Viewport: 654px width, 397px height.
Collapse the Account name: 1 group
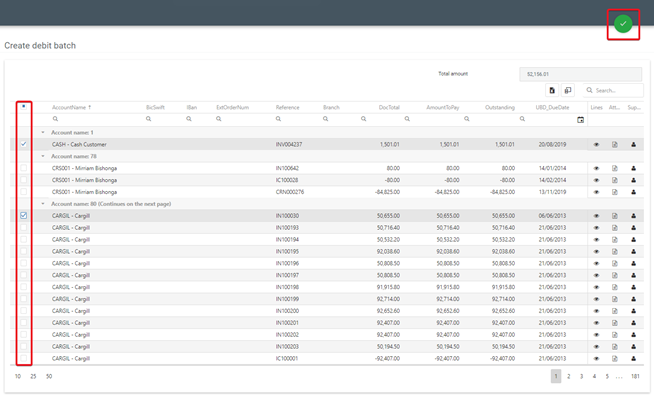click(43, 132)
